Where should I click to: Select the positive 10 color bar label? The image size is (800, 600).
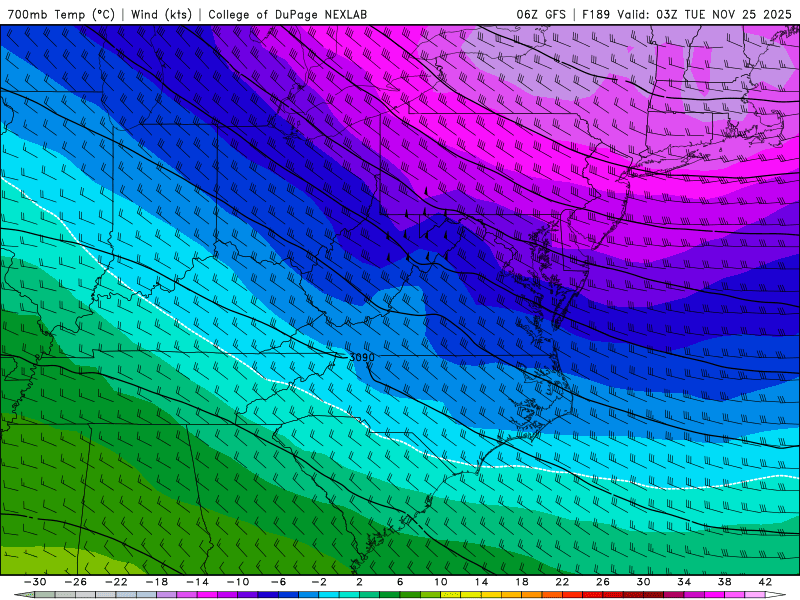[x=440, y=582]
